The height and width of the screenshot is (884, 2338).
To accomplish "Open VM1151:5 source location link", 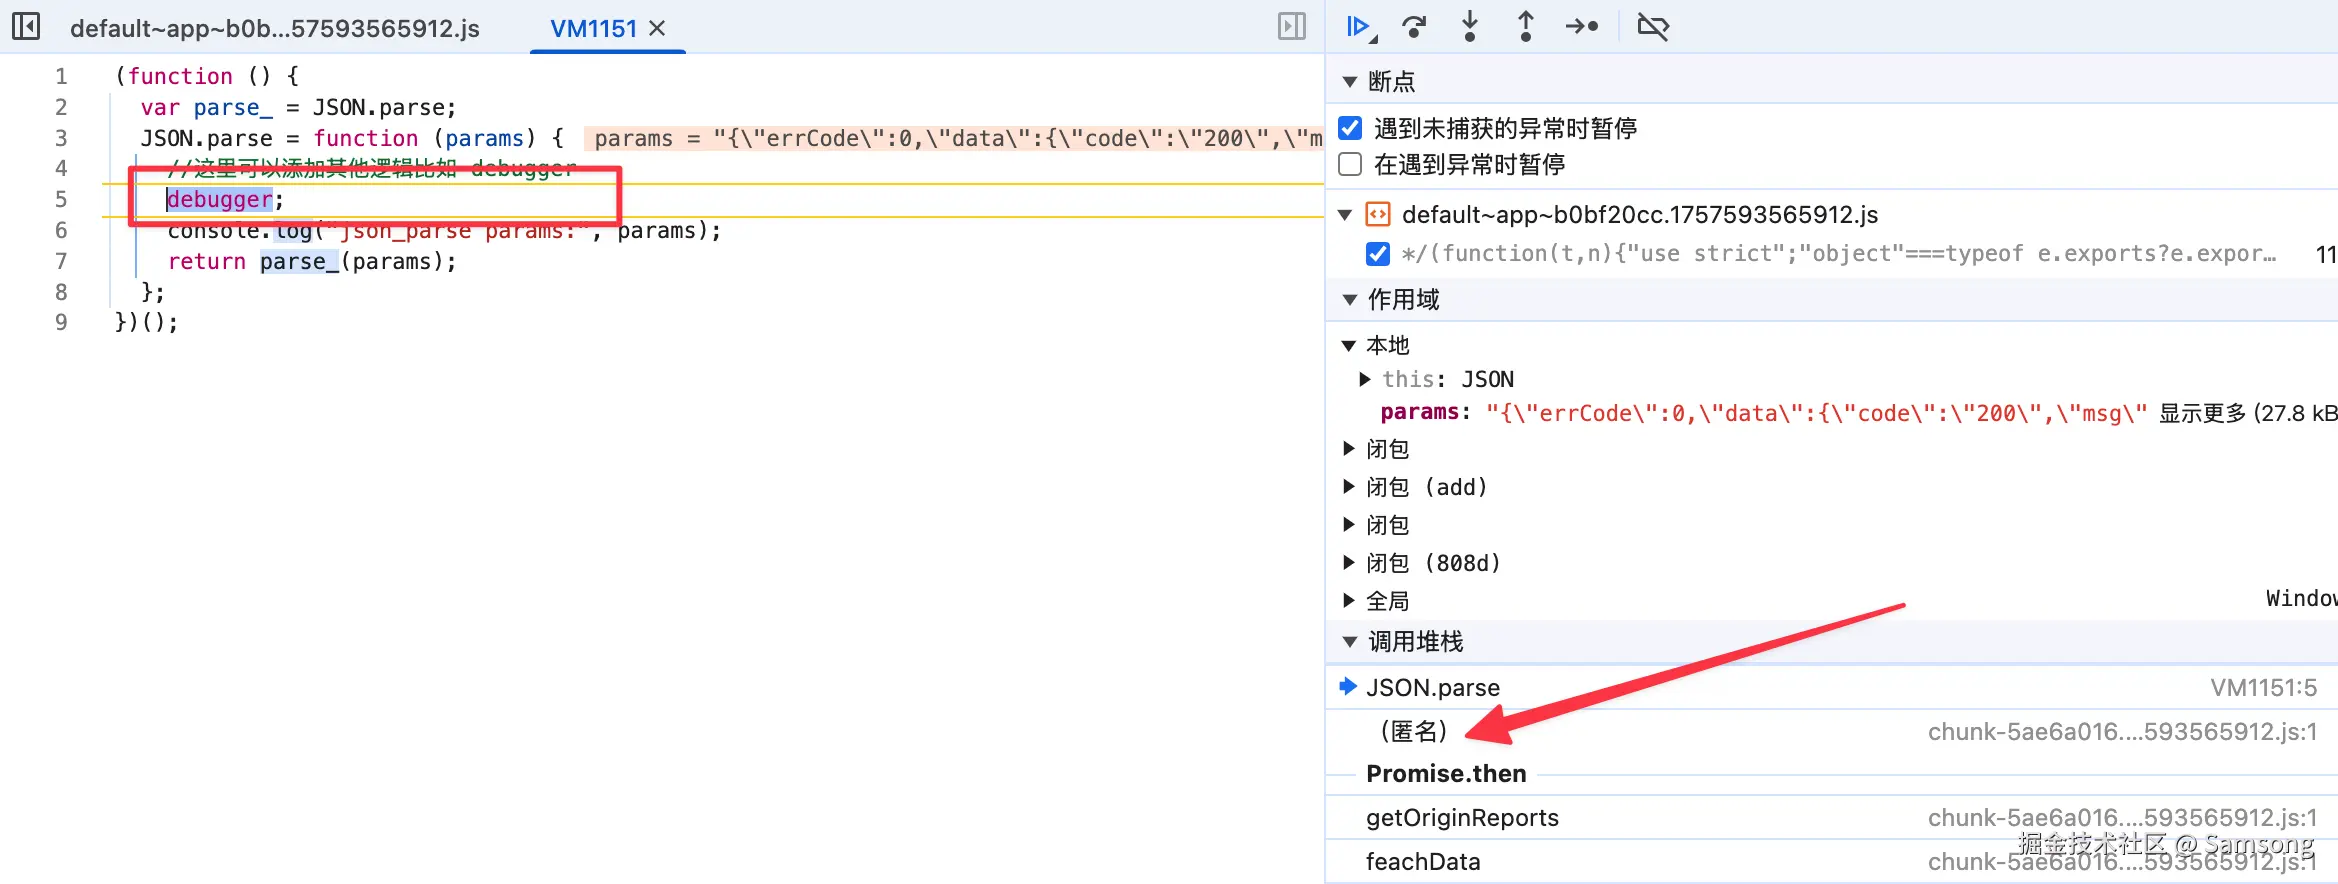I will [x=2263, y=688].
